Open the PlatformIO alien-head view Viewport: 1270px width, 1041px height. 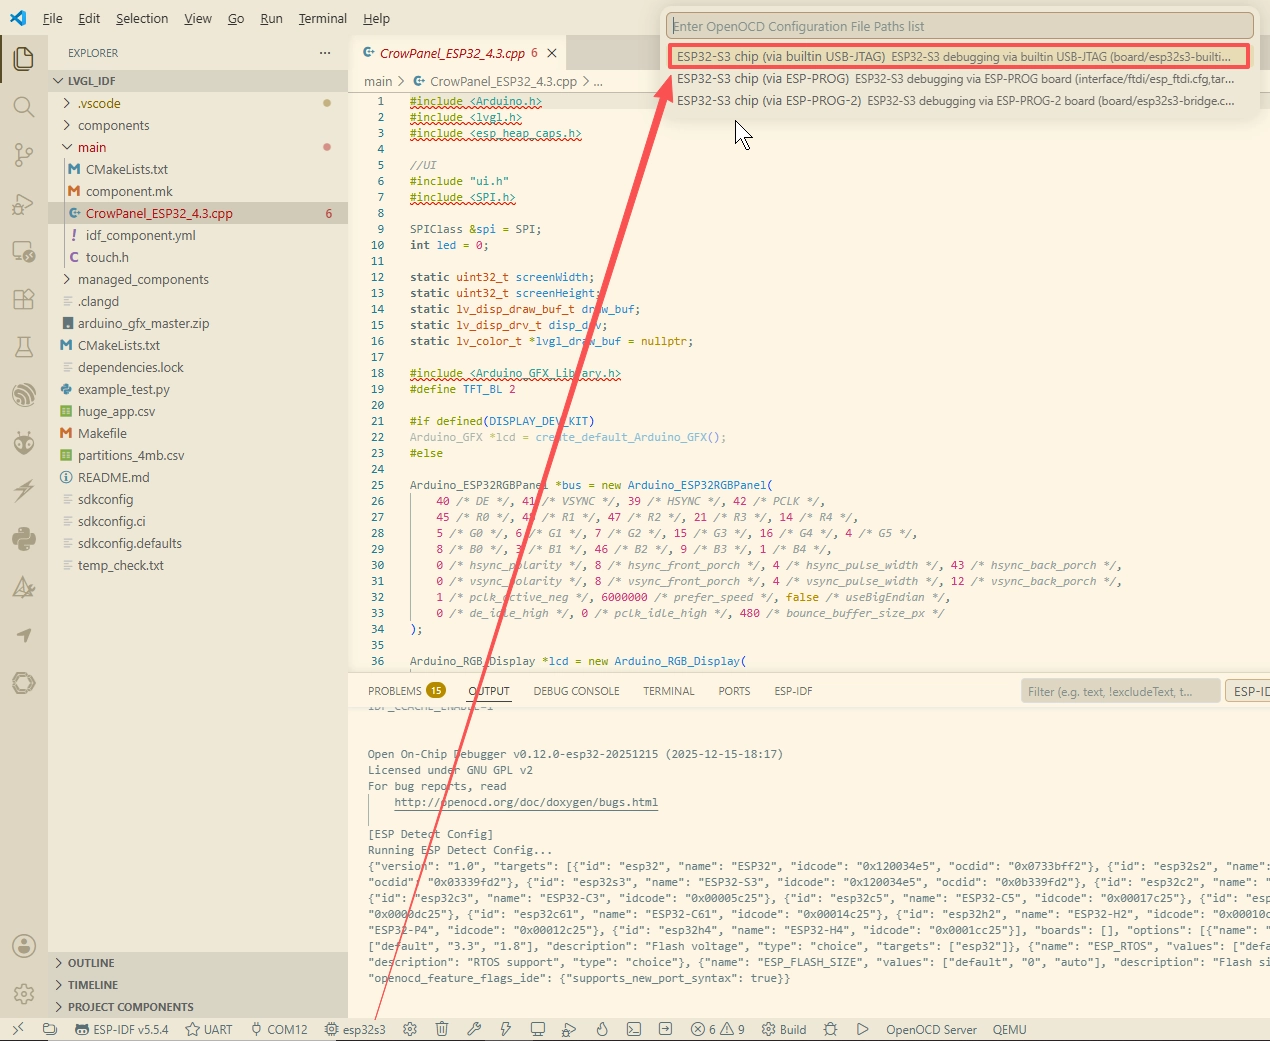click(24, 443)
